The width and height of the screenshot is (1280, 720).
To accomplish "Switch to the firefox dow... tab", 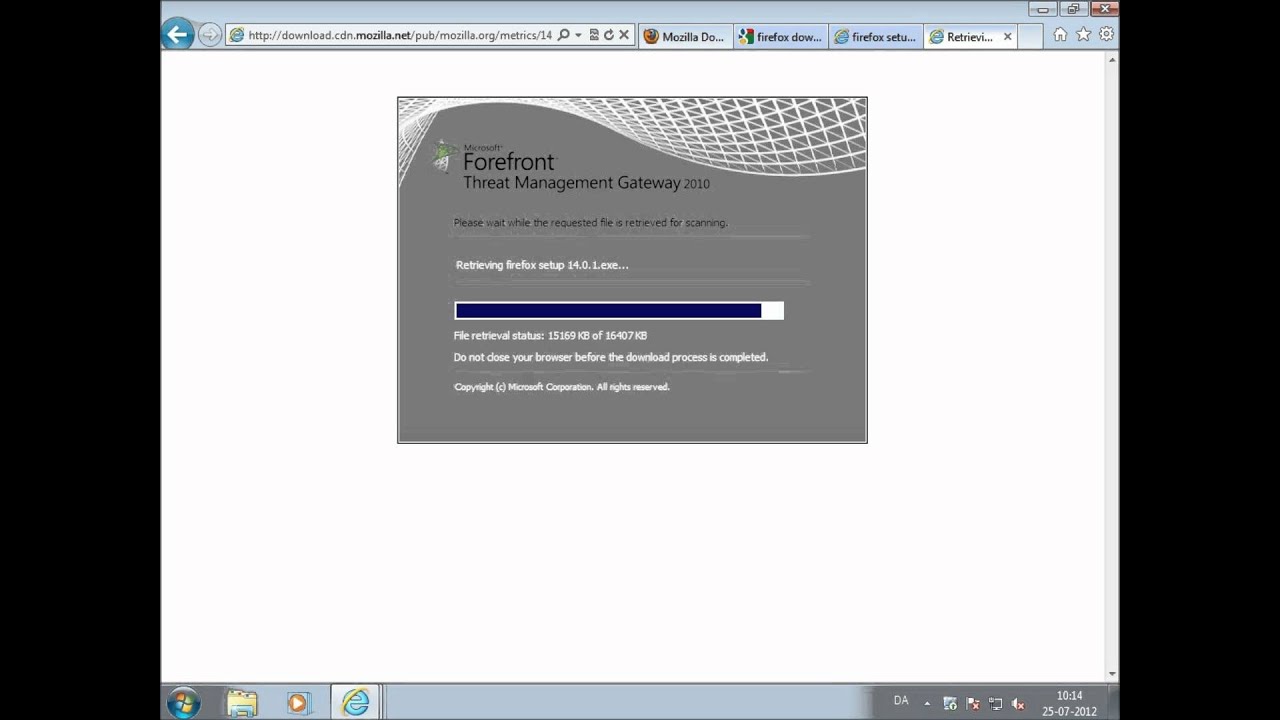I will click(x=781, y=37).
